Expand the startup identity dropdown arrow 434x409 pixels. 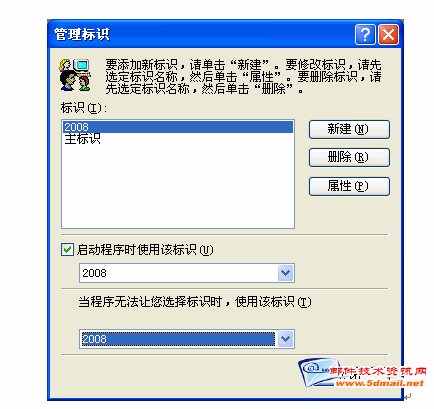pyautogui.click(x=286, y=273)
